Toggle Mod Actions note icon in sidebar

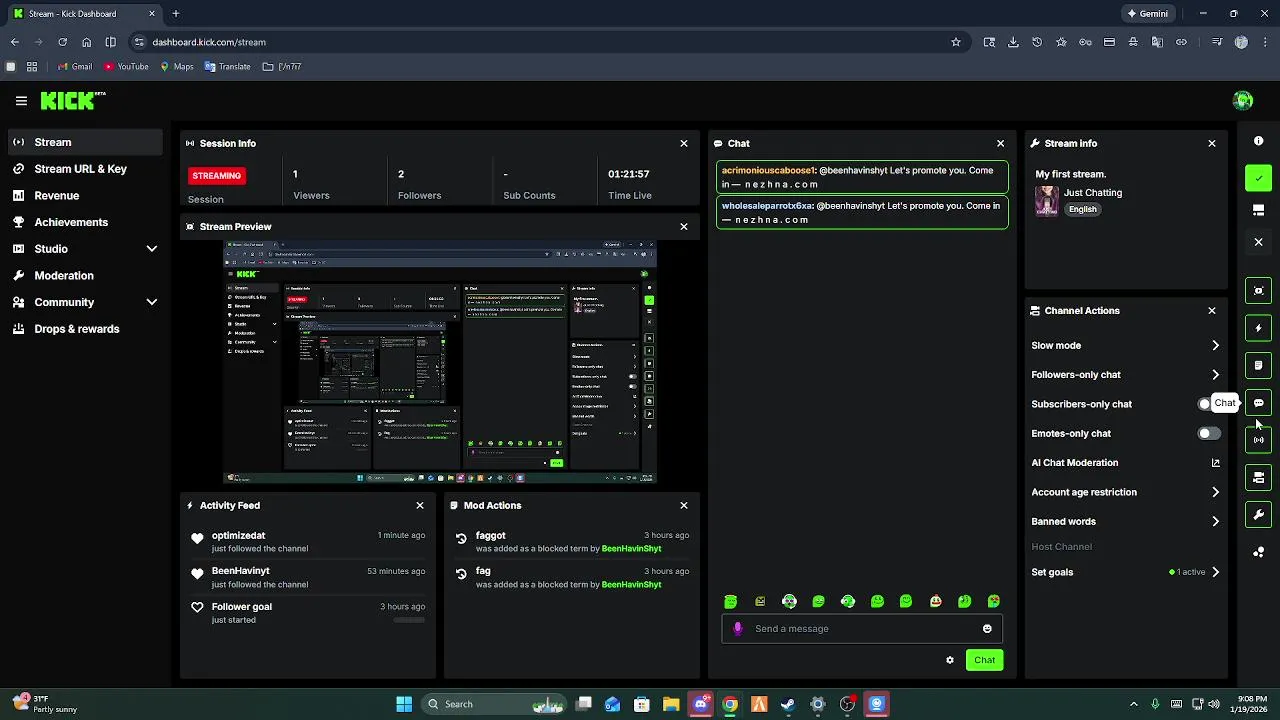pos(1259,366)
